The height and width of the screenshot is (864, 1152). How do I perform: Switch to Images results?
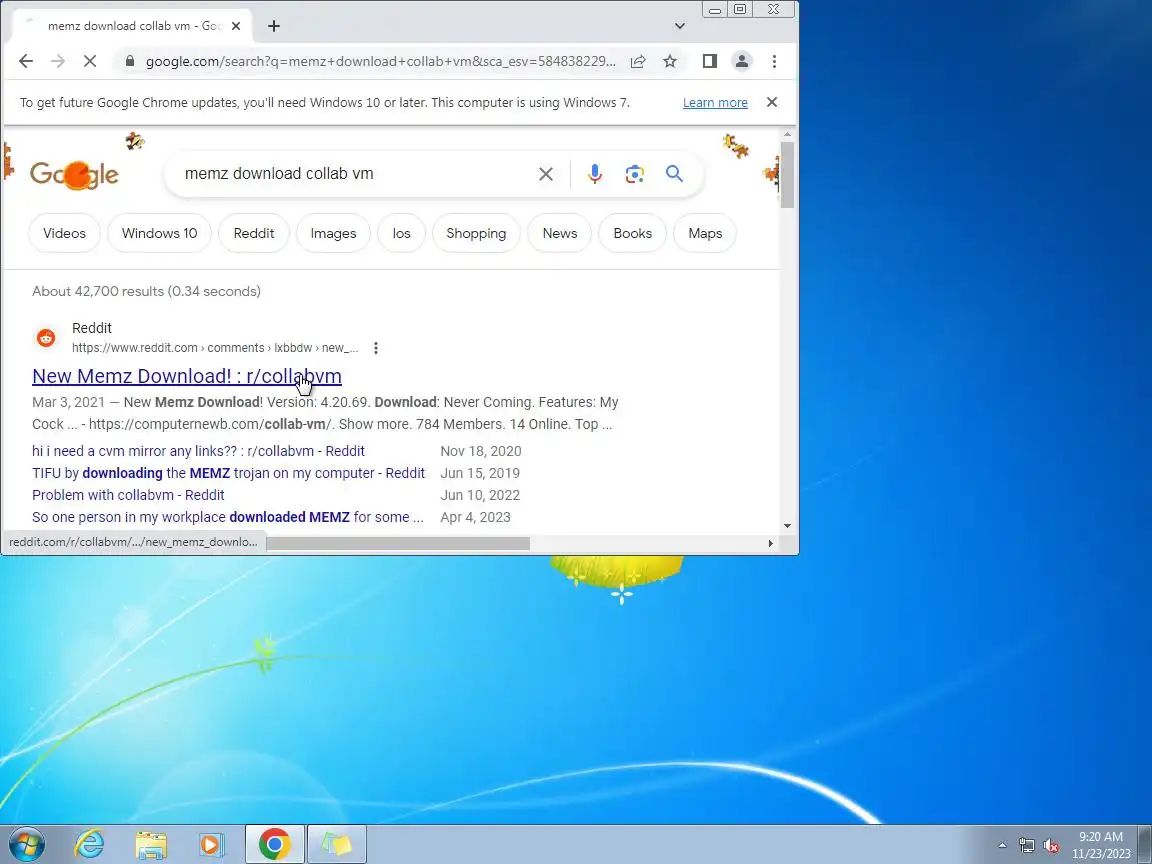coord(333,233)
